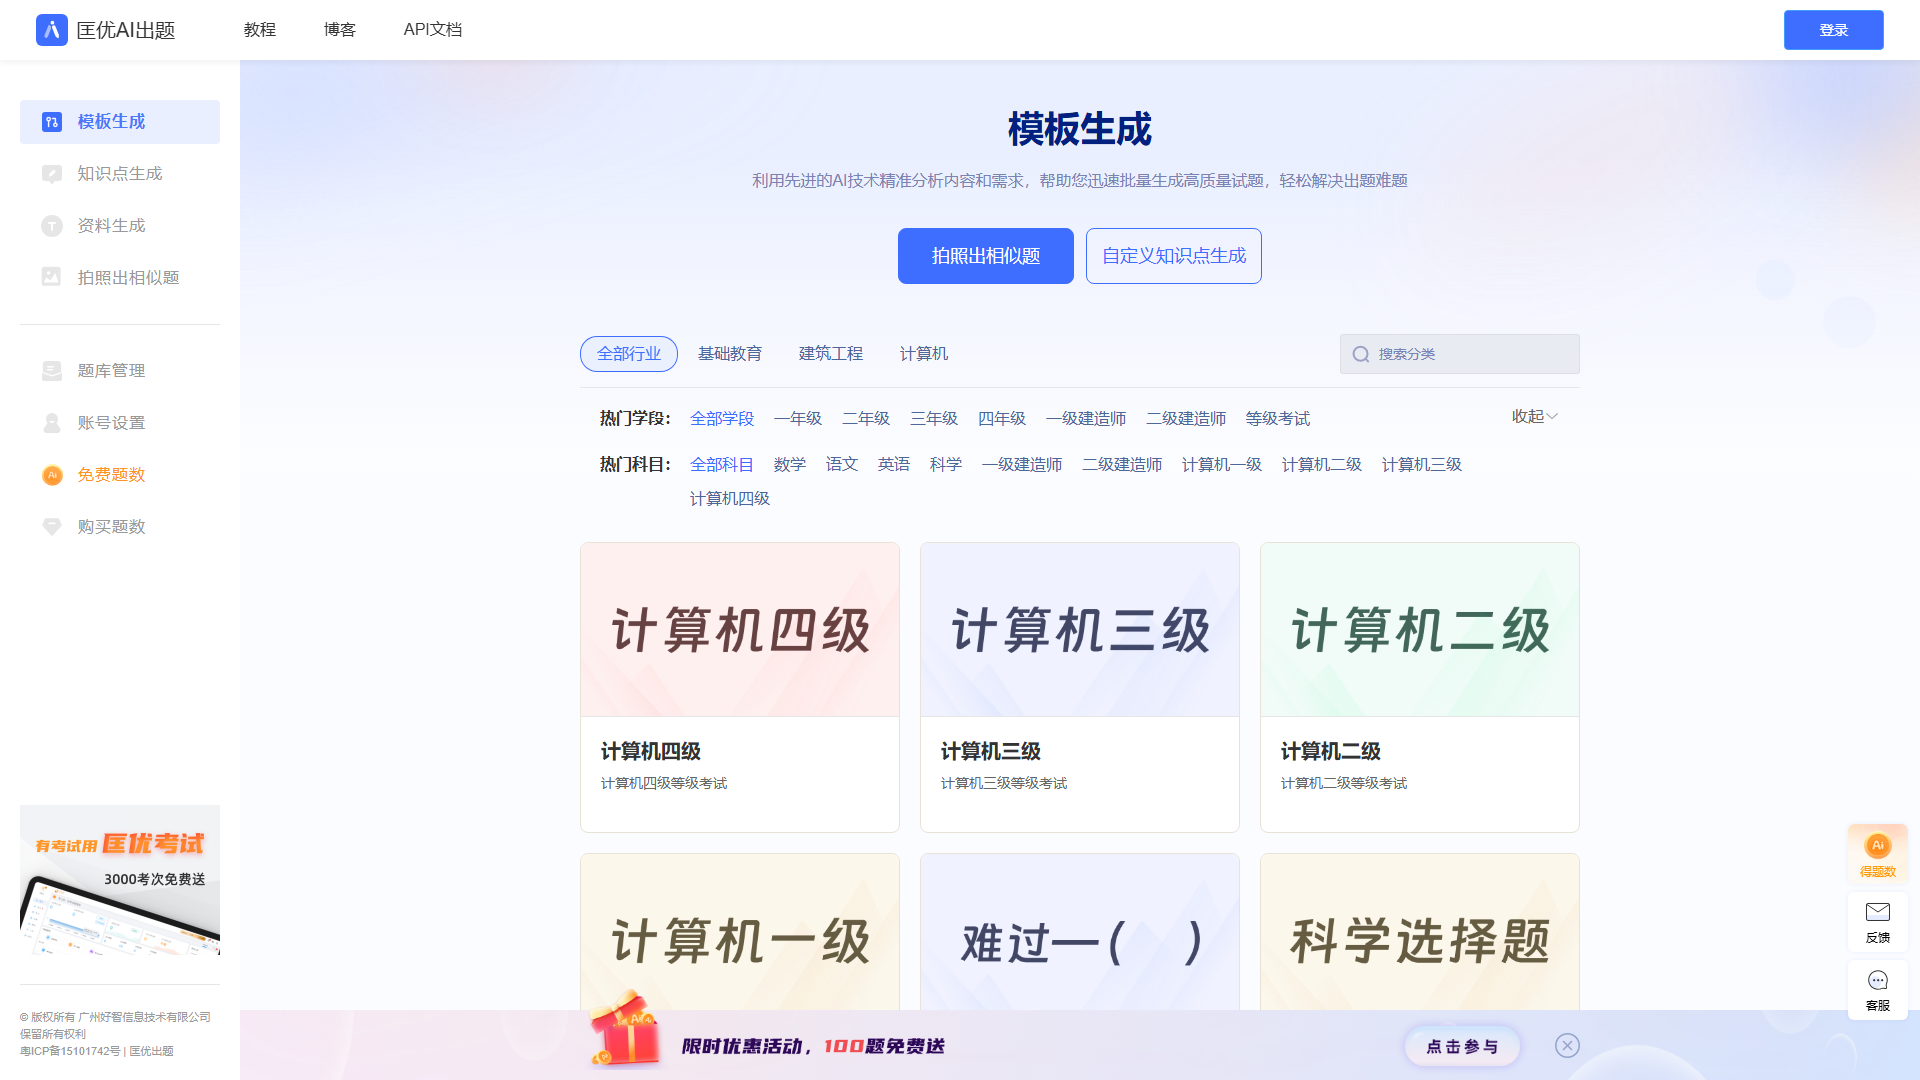Open the 计算机四级 template card thumbnail
Viewport: 1920px width, 1080px height.
[x=740, y=630]
